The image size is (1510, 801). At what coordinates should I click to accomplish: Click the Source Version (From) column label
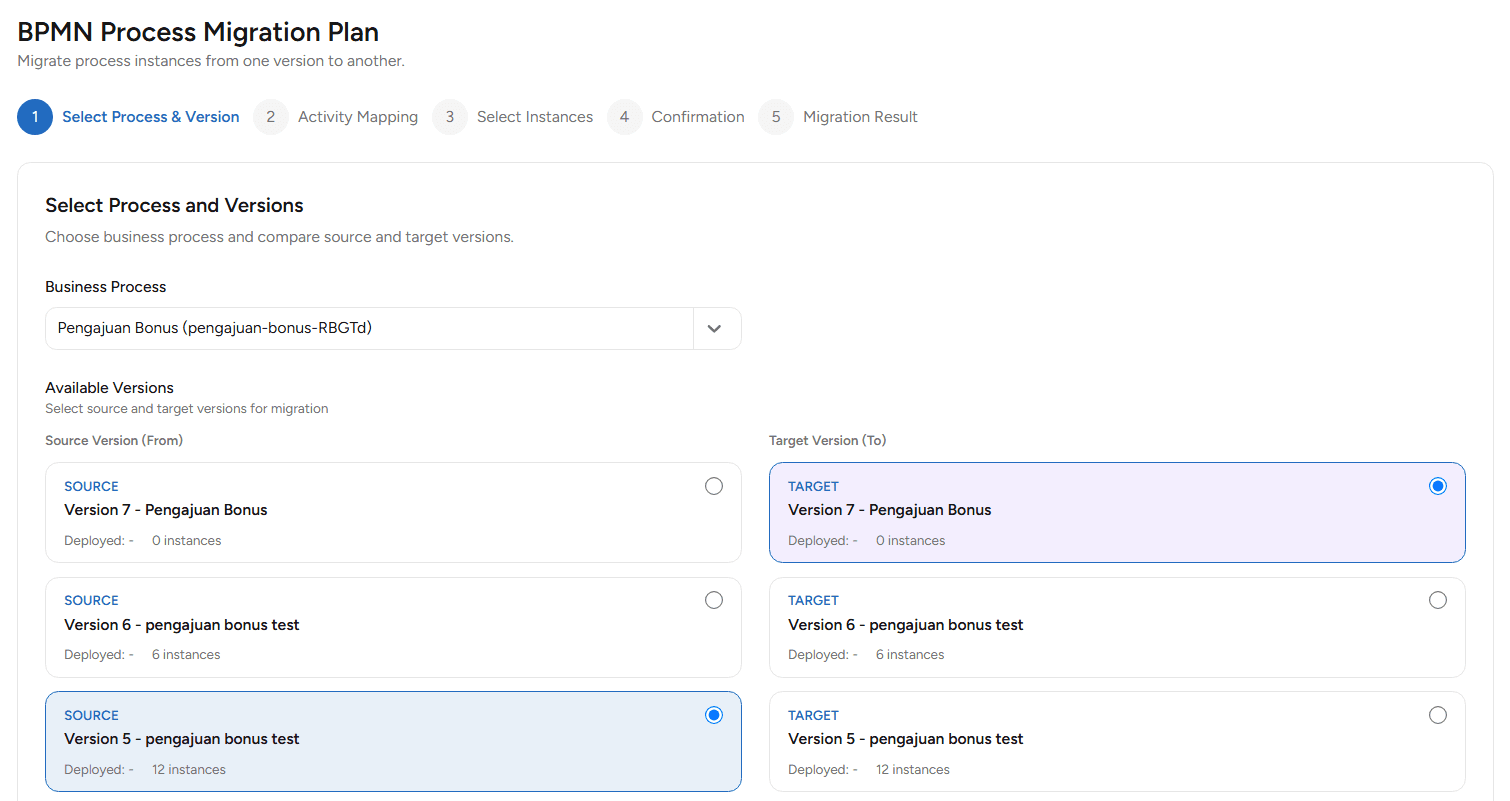[x=114, y=440]
